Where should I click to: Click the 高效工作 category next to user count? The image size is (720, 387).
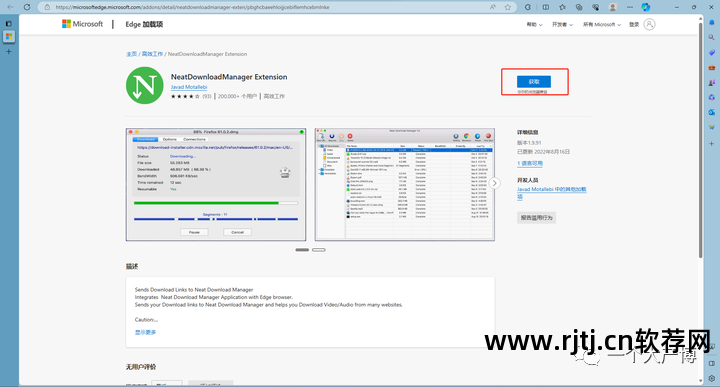[x=274, y=96]
